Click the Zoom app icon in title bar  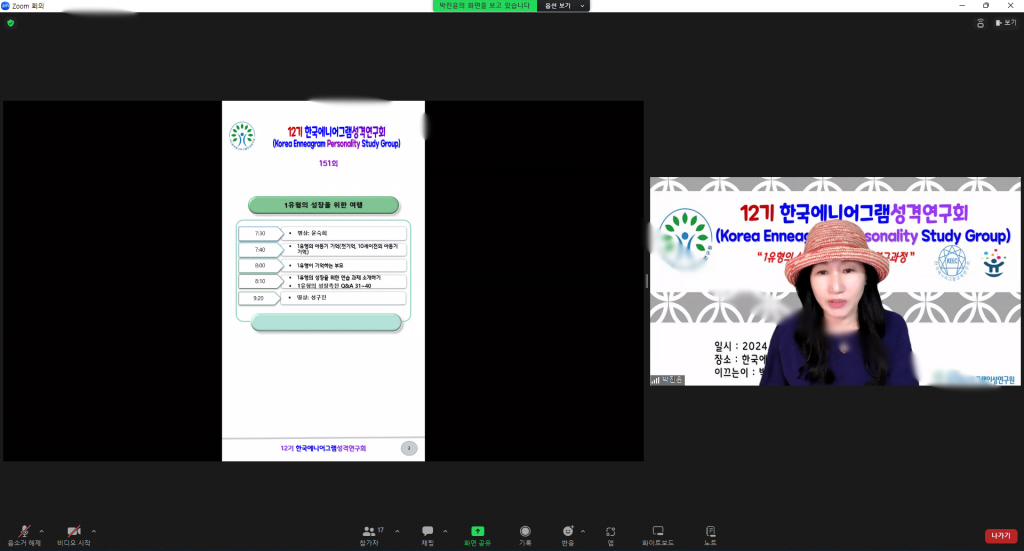(x=5, y=5)
